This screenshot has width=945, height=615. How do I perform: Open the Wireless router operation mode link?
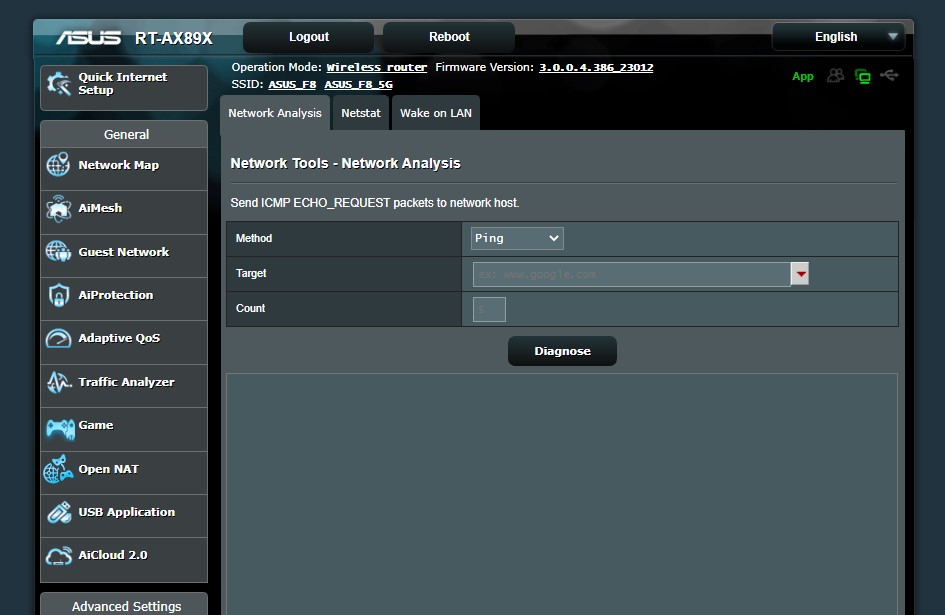[x=377, y=67]
